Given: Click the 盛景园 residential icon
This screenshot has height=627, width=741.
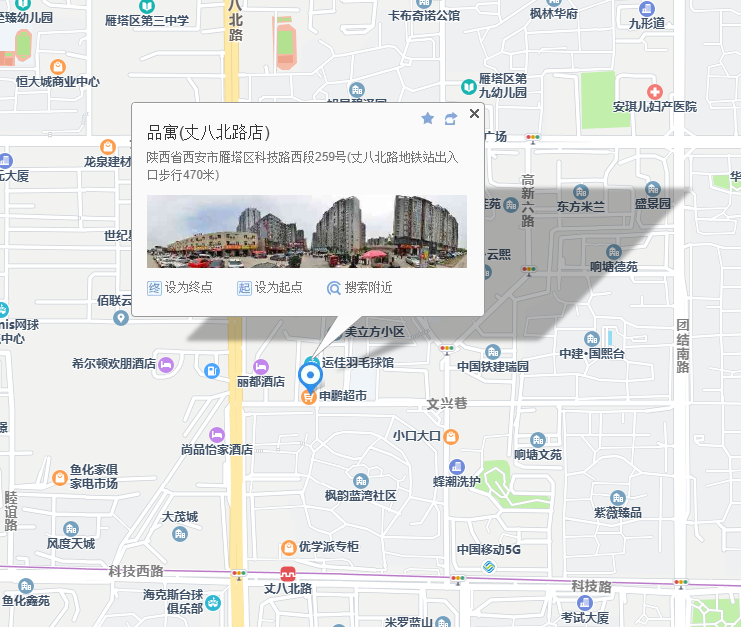Looking at the screenshot, I should (653, 189).
